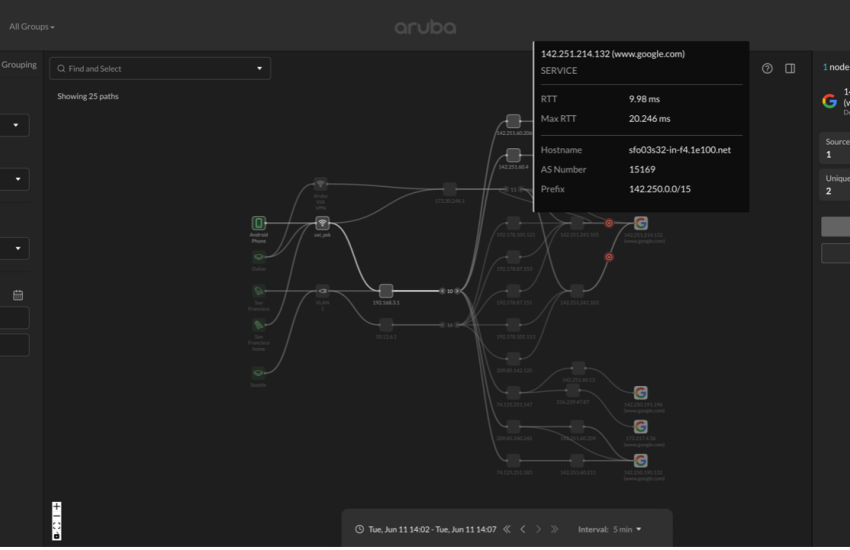
Task: Click the Tue, Jun 11 time range
Action: tap(431, 529)
